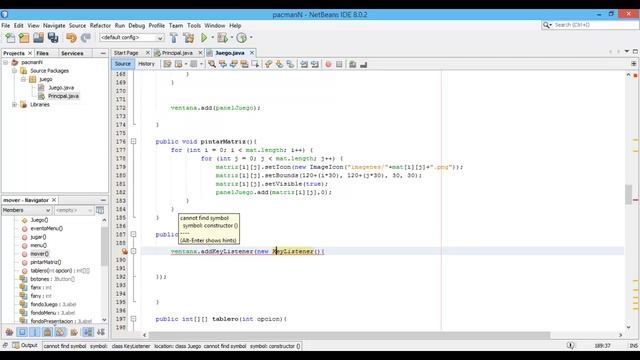The width and height of the screenshot is (640, 360).
Task: Select Juego.java in the Projects tree
Action: [61, 87]
